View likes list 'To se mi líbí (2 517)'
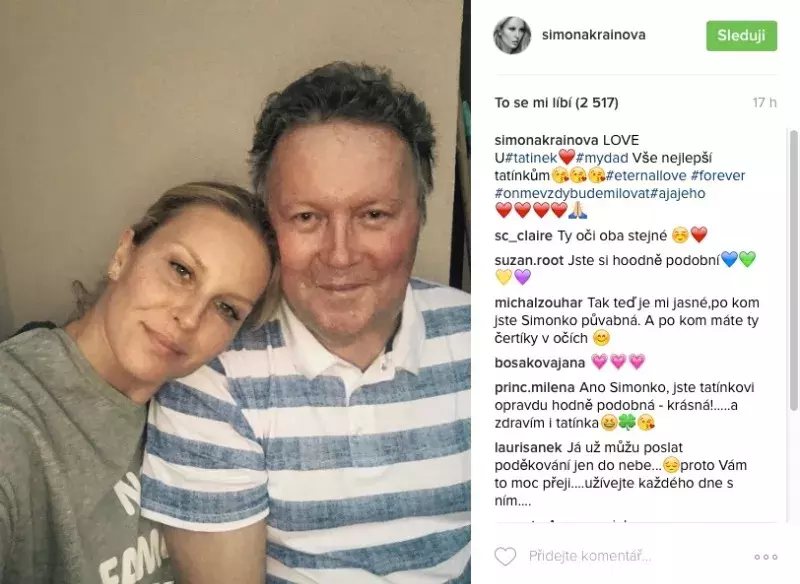 (x=556, y=103)
